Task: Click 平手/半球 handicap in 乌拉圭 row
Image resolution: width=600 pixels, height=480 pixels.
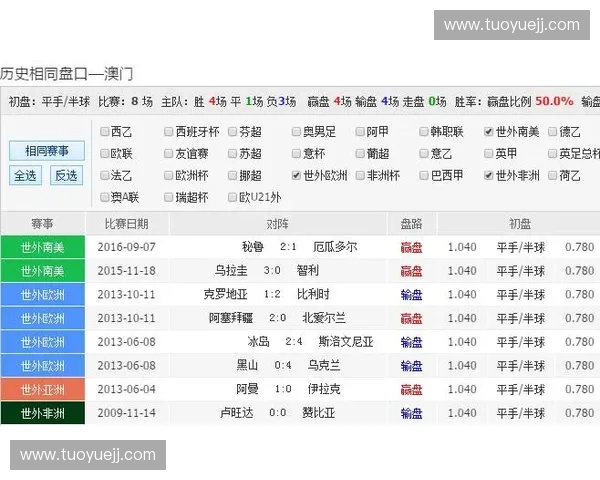Action: [520, 271]
